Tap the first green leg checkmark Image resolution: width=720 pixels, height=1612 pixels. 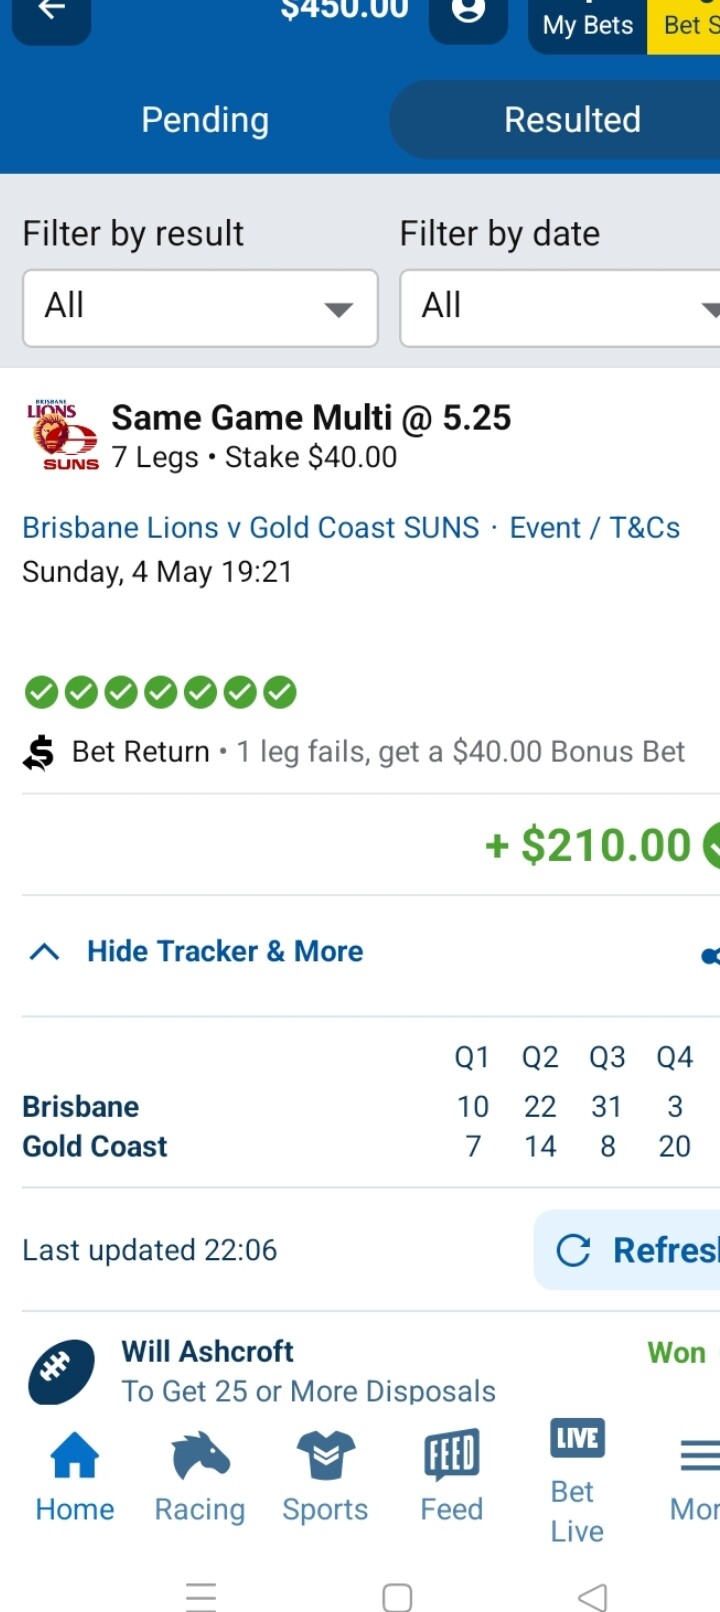click(x=41, y=692)
